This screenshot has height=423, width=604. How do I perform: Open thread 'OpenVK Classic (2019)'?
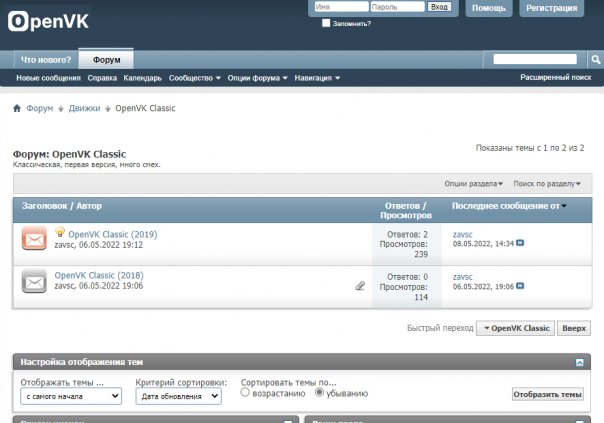click(x=113, y=234)
